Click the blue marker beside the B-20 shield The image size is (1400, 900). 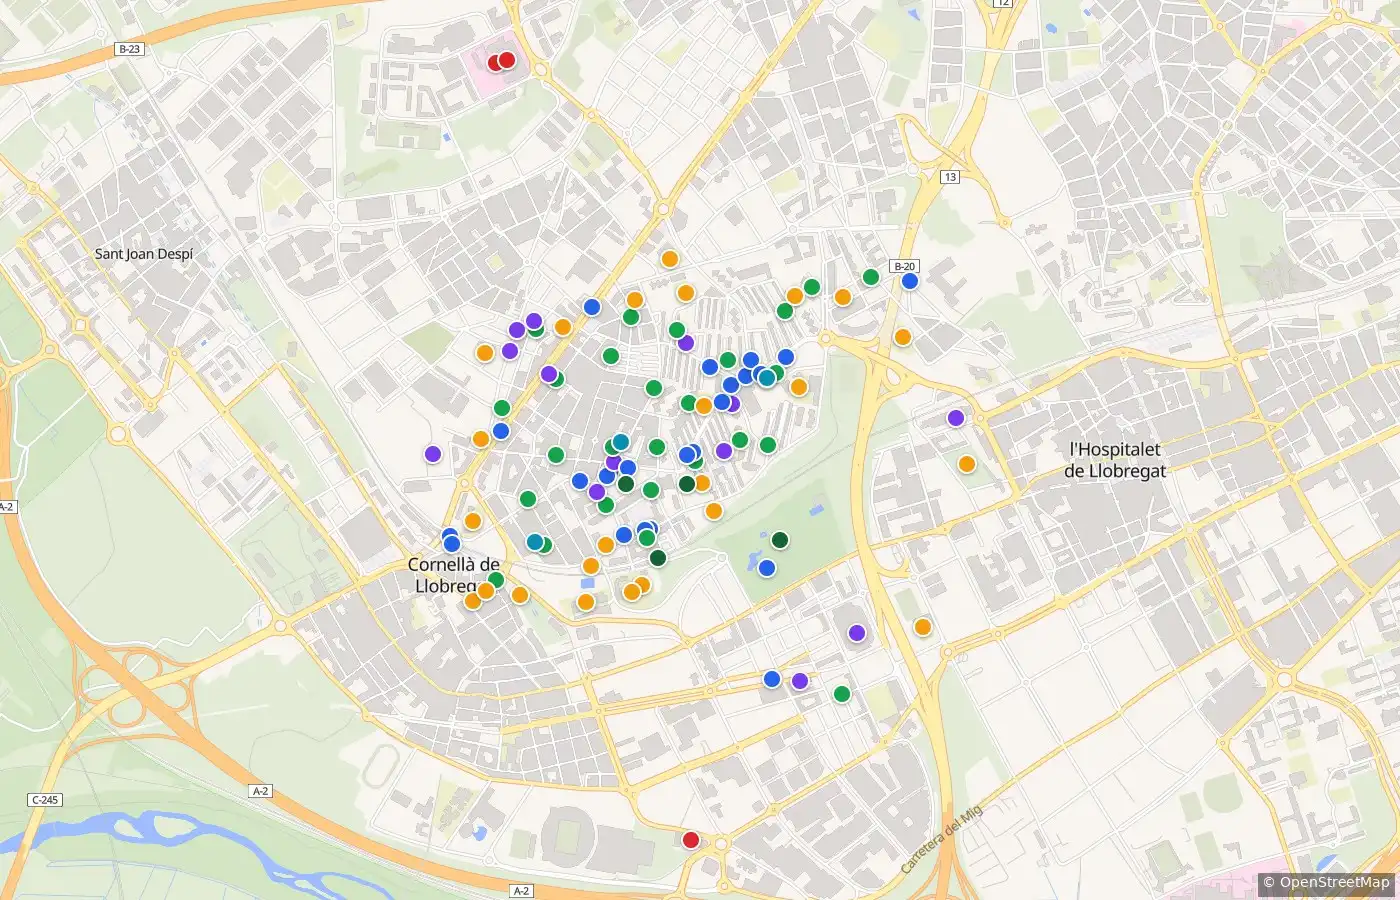[x=910, y=281]
